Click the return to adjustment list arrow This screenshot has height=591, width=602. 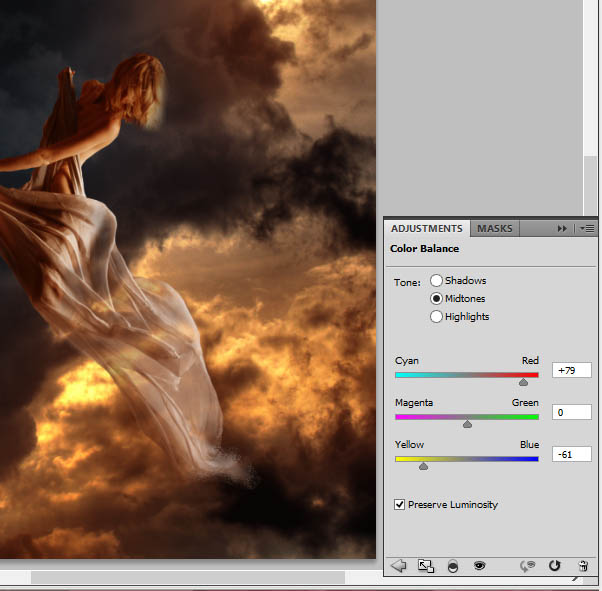[398, 566]
